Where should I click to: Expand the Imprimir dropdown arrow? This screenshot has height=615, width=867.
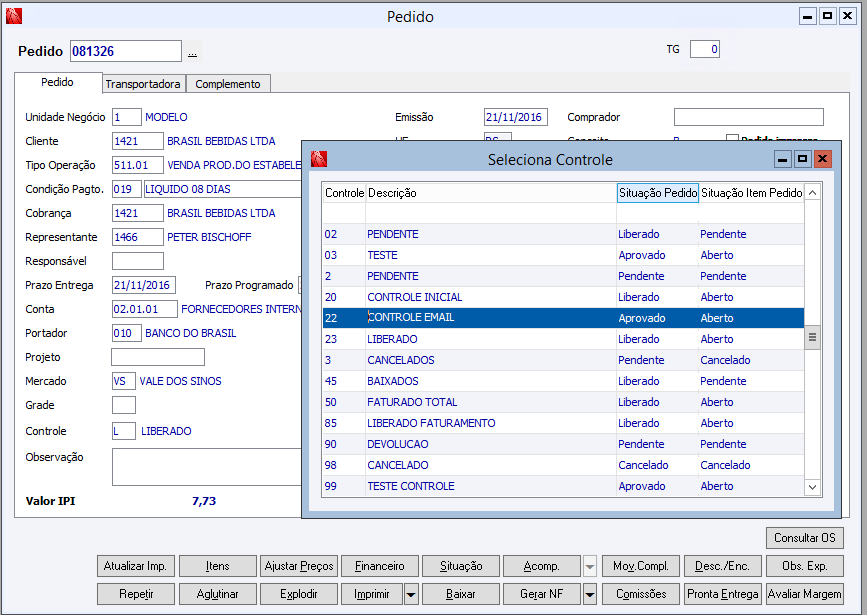click(x=411, y=594)
